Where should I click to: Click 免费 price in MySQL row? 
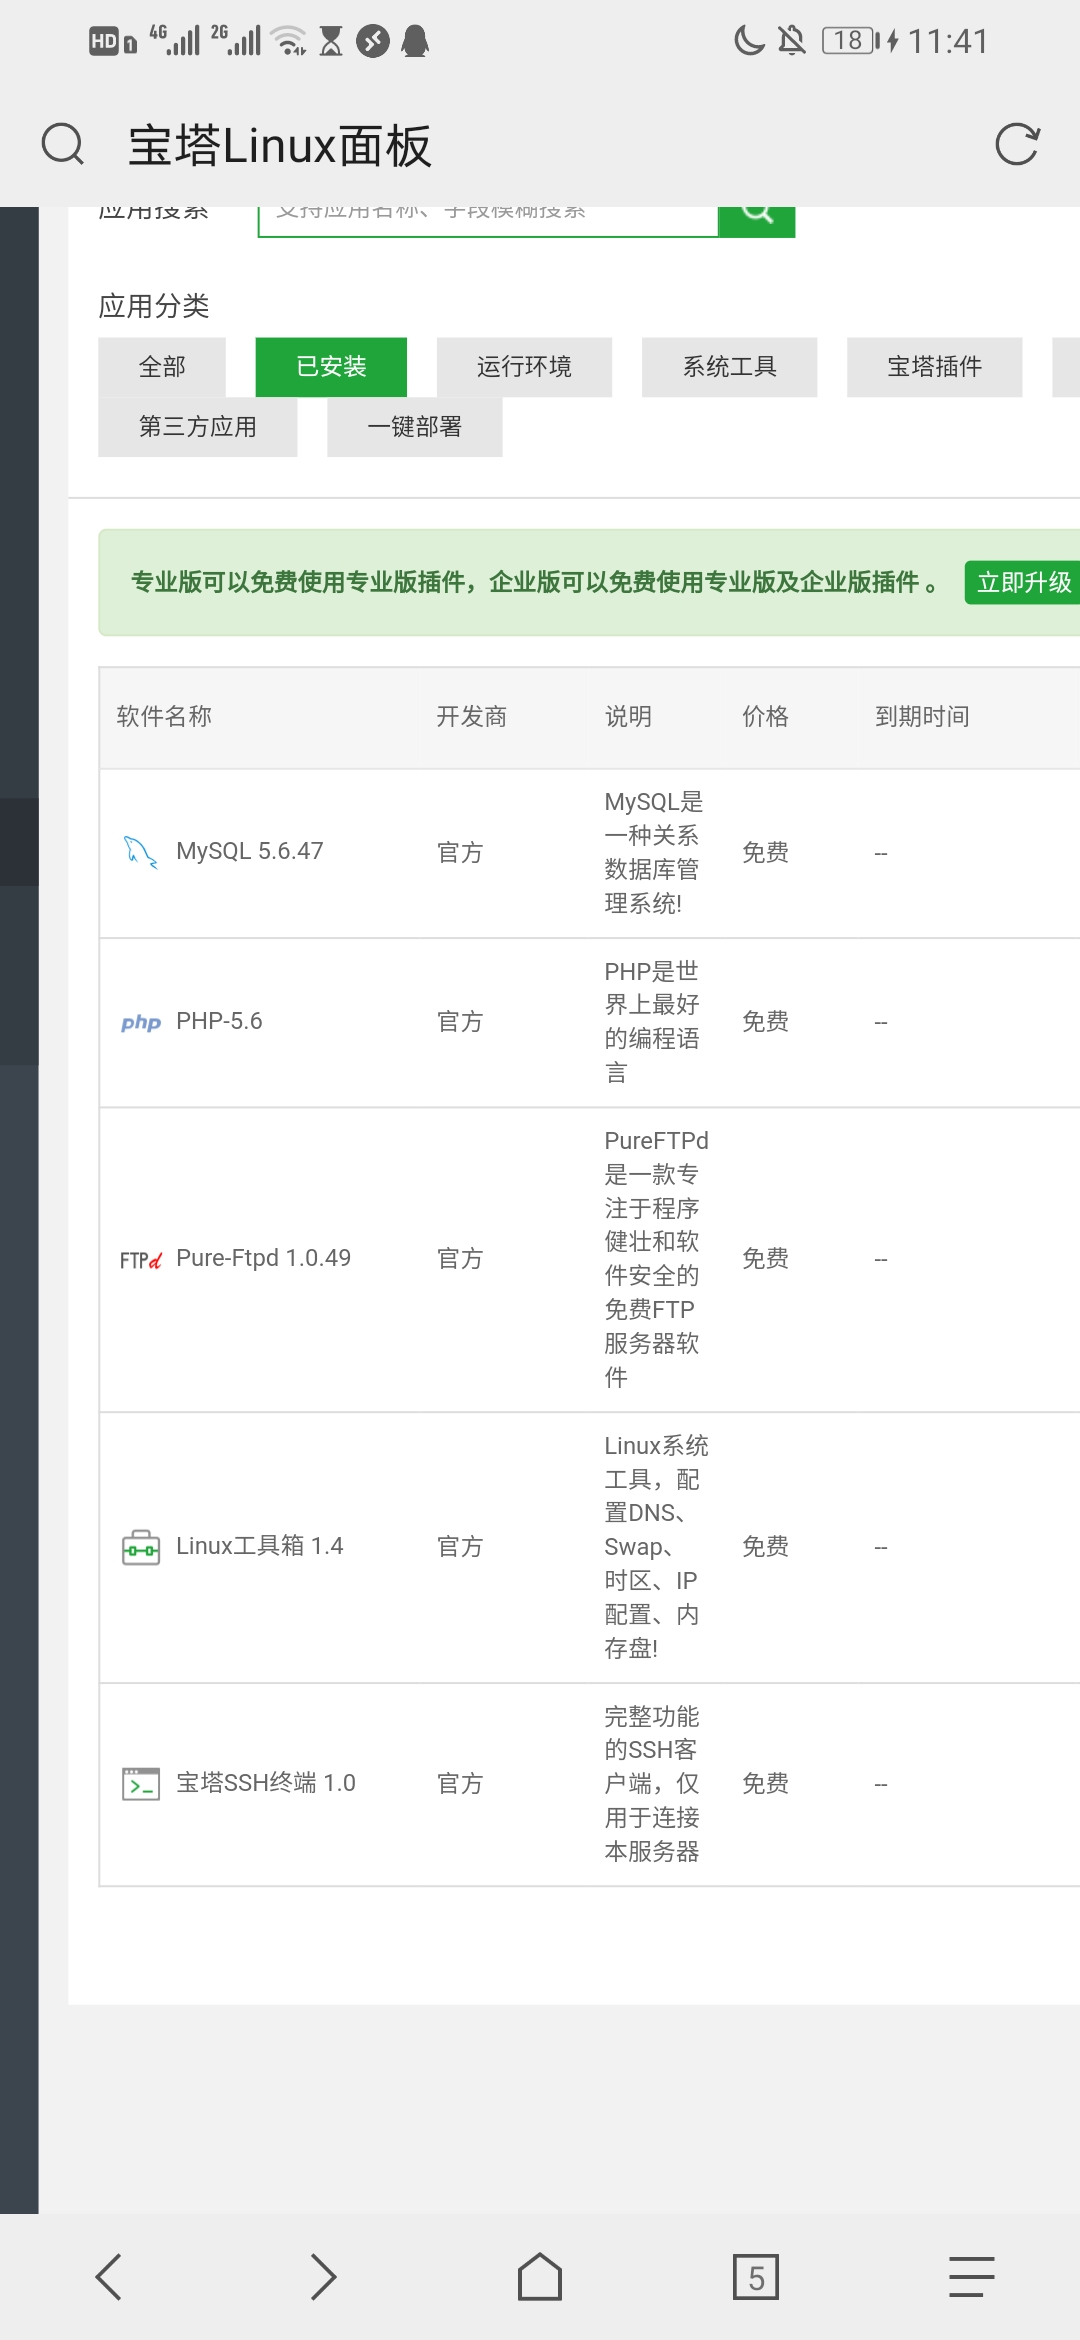[765, 853]
